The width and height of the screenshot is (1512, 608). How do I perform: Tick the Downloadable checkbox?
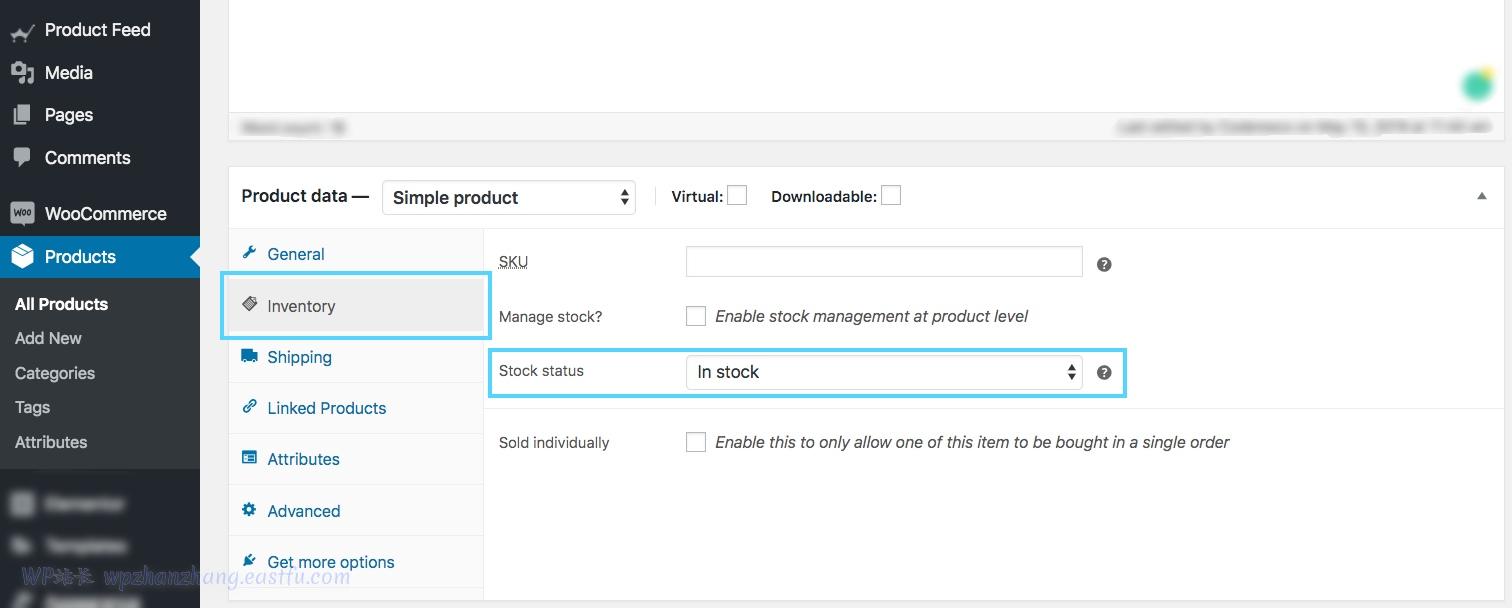pyautogui.click(x=891, y=196)
